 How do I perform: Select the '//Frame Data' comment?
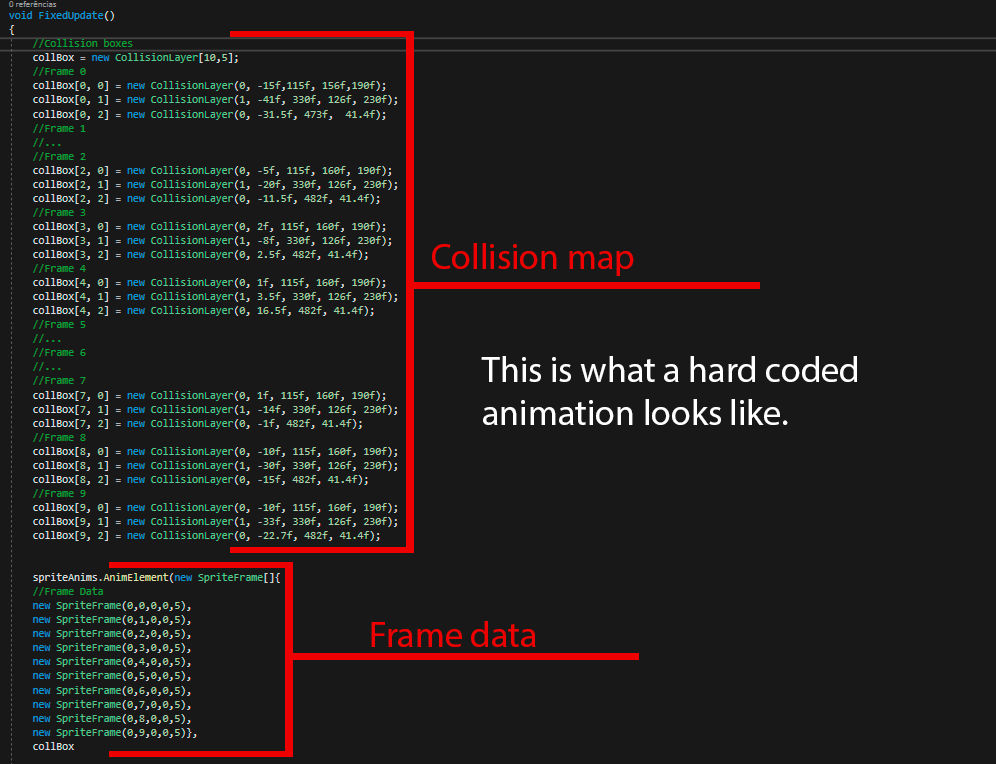tap(68, 591)
